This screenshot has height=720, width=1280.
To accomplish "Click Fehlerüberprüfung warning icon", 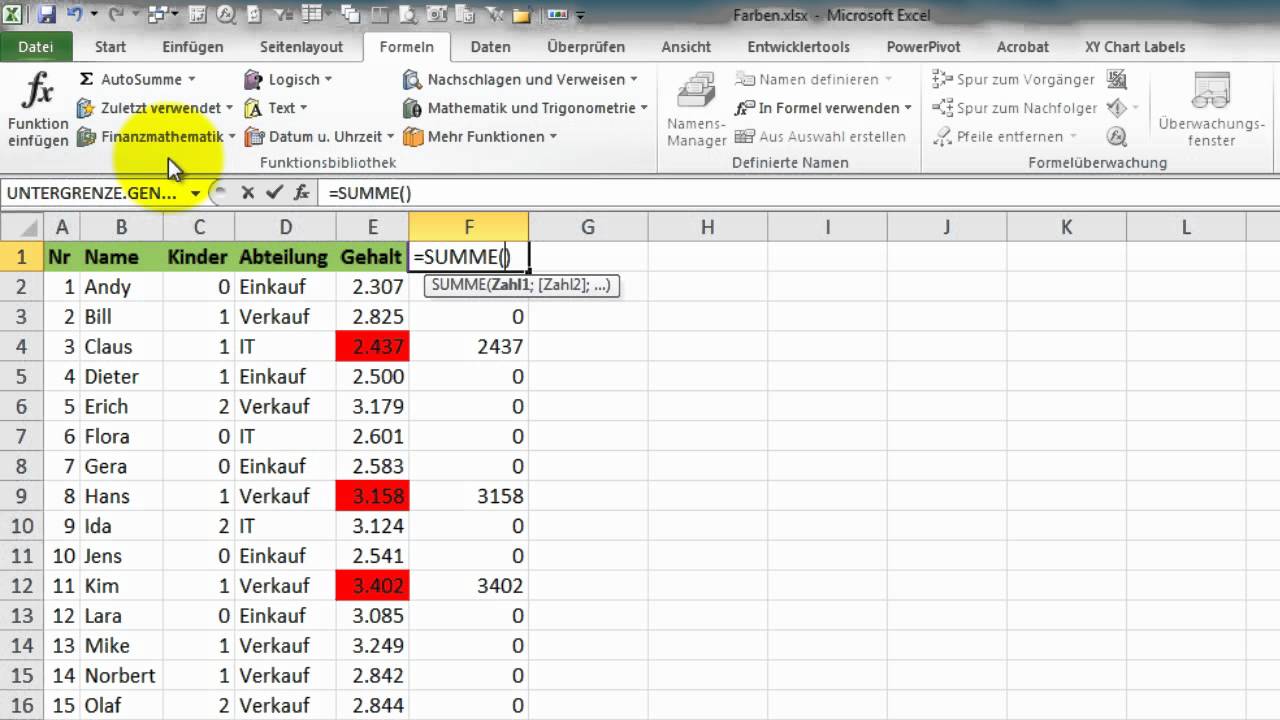I will pos(1118,108).
